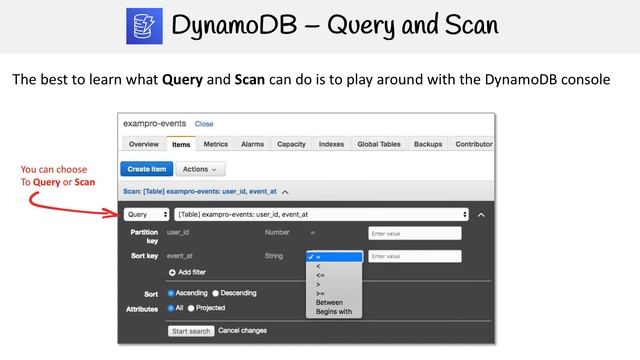The image size is (640, 360).
Task: Click the Close link beside exampro-events
Action: pyautogui.click(x=204, y=124)
